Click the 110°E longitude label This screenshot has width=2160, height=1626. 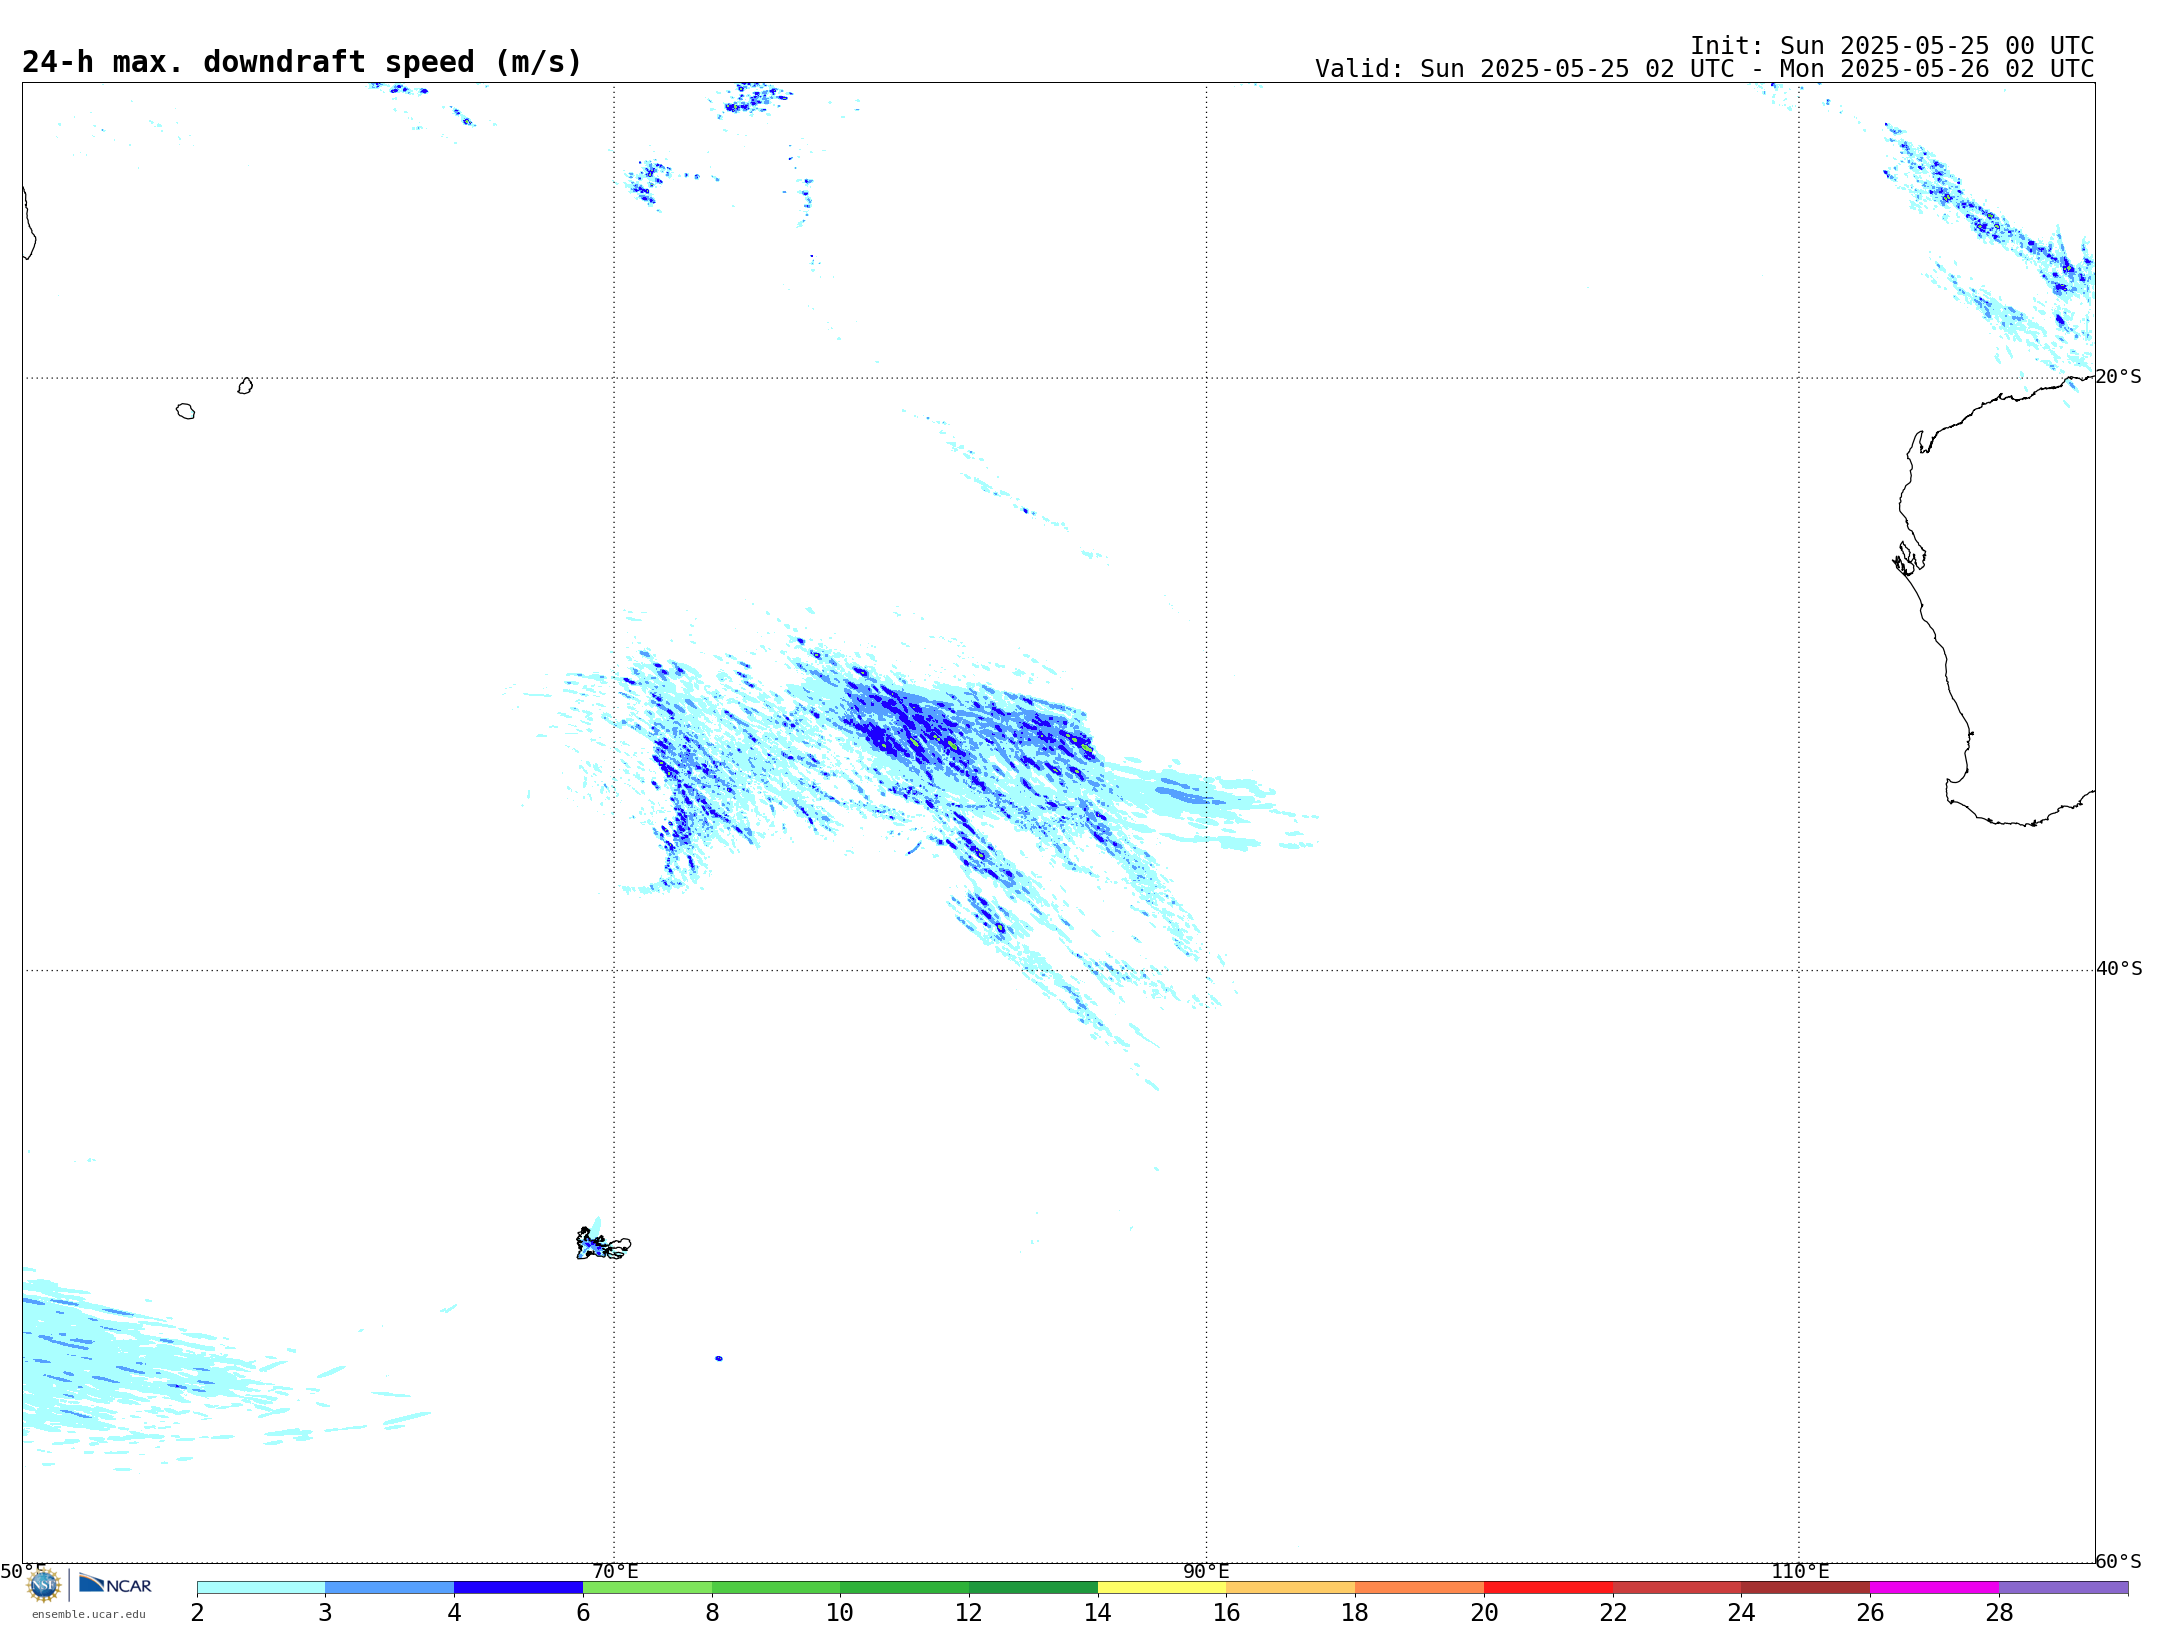click(1800, 1571)
